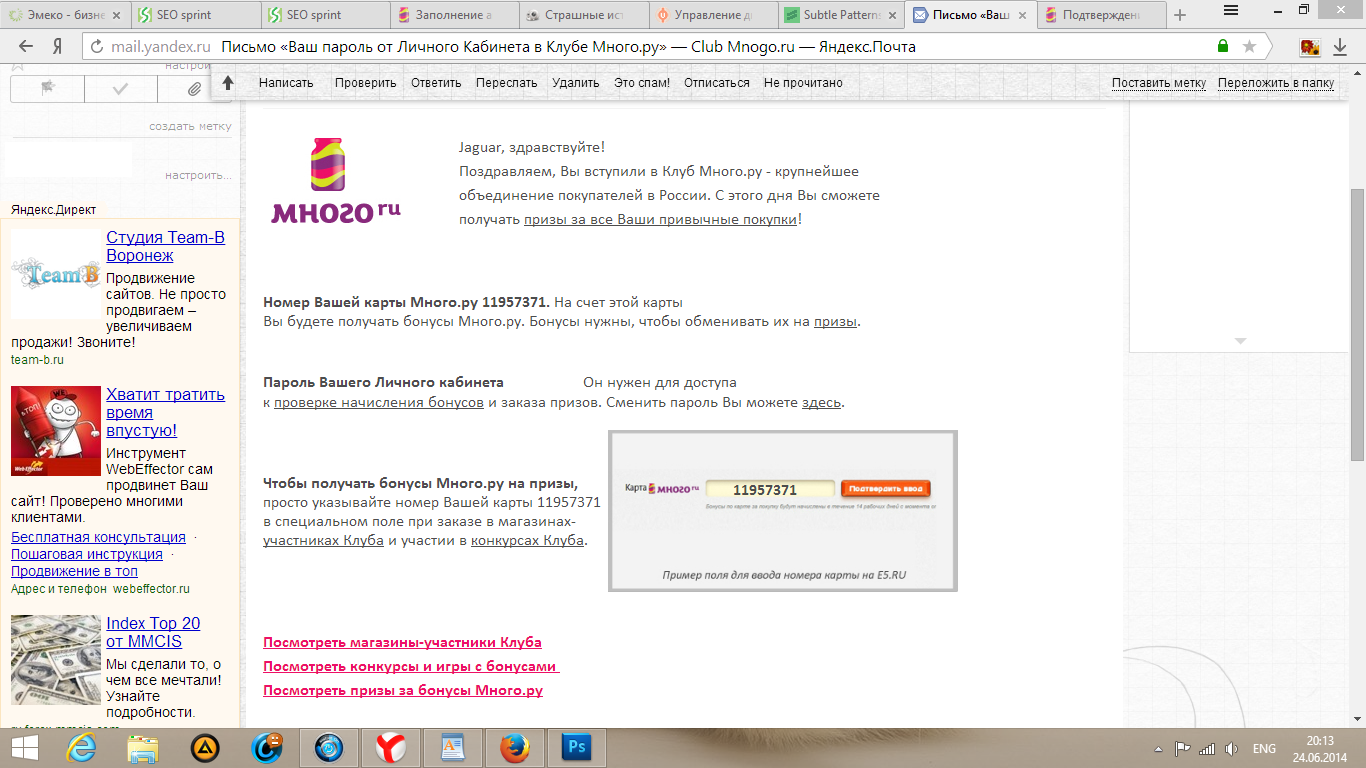Open 'Поставить метку' dropdown
The width and height of the screenshot is (1366, 768).
click(1159, 83)
